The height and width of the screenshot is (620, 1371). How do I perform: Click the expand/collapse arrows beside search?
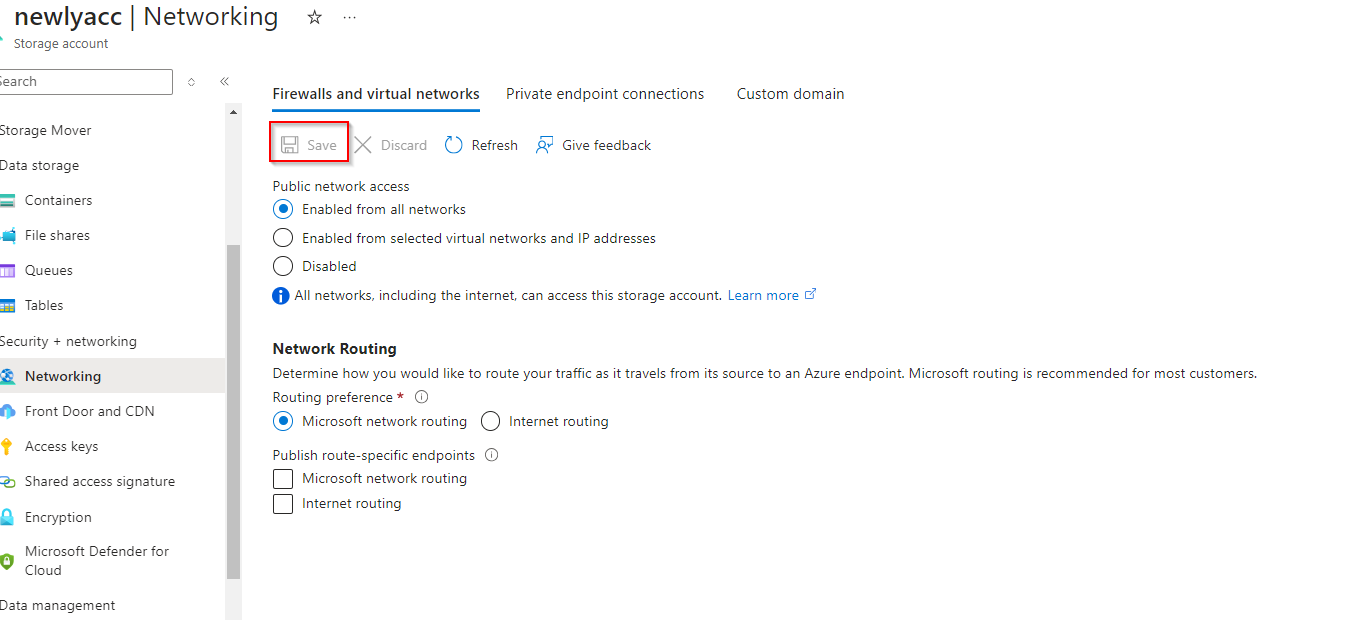(x=192, y=82)
